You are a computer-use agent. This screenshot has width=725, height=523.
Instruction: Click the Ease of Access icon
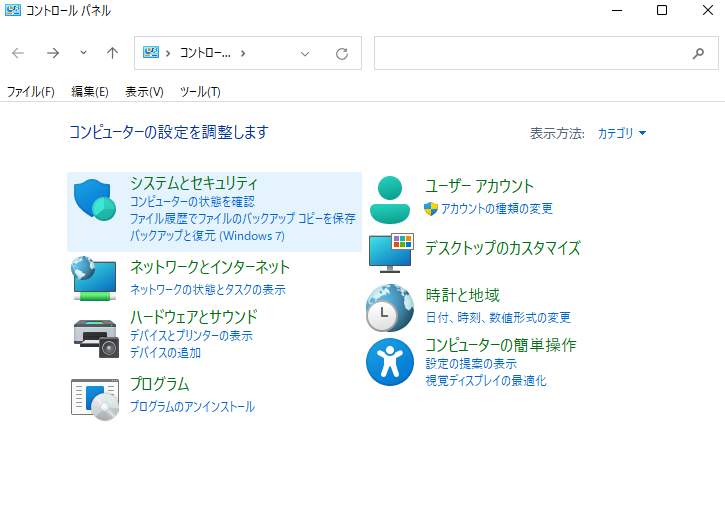[390, 362]
